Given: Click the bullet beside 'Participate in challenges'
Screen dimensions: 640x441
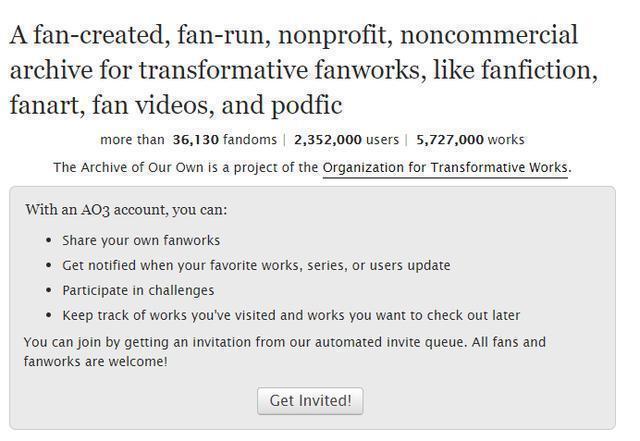Looking at the screenshot, I should 50,291.
